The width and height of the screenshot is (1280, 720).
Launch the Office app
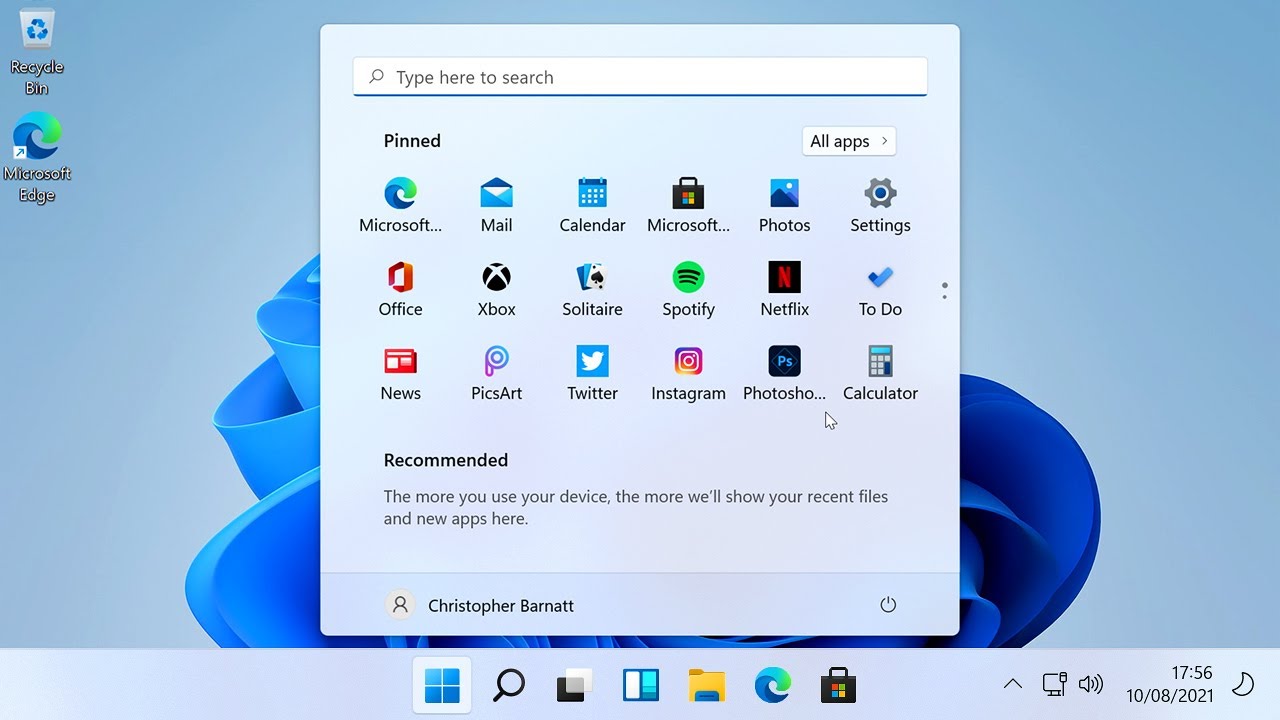tap(400, 290)
